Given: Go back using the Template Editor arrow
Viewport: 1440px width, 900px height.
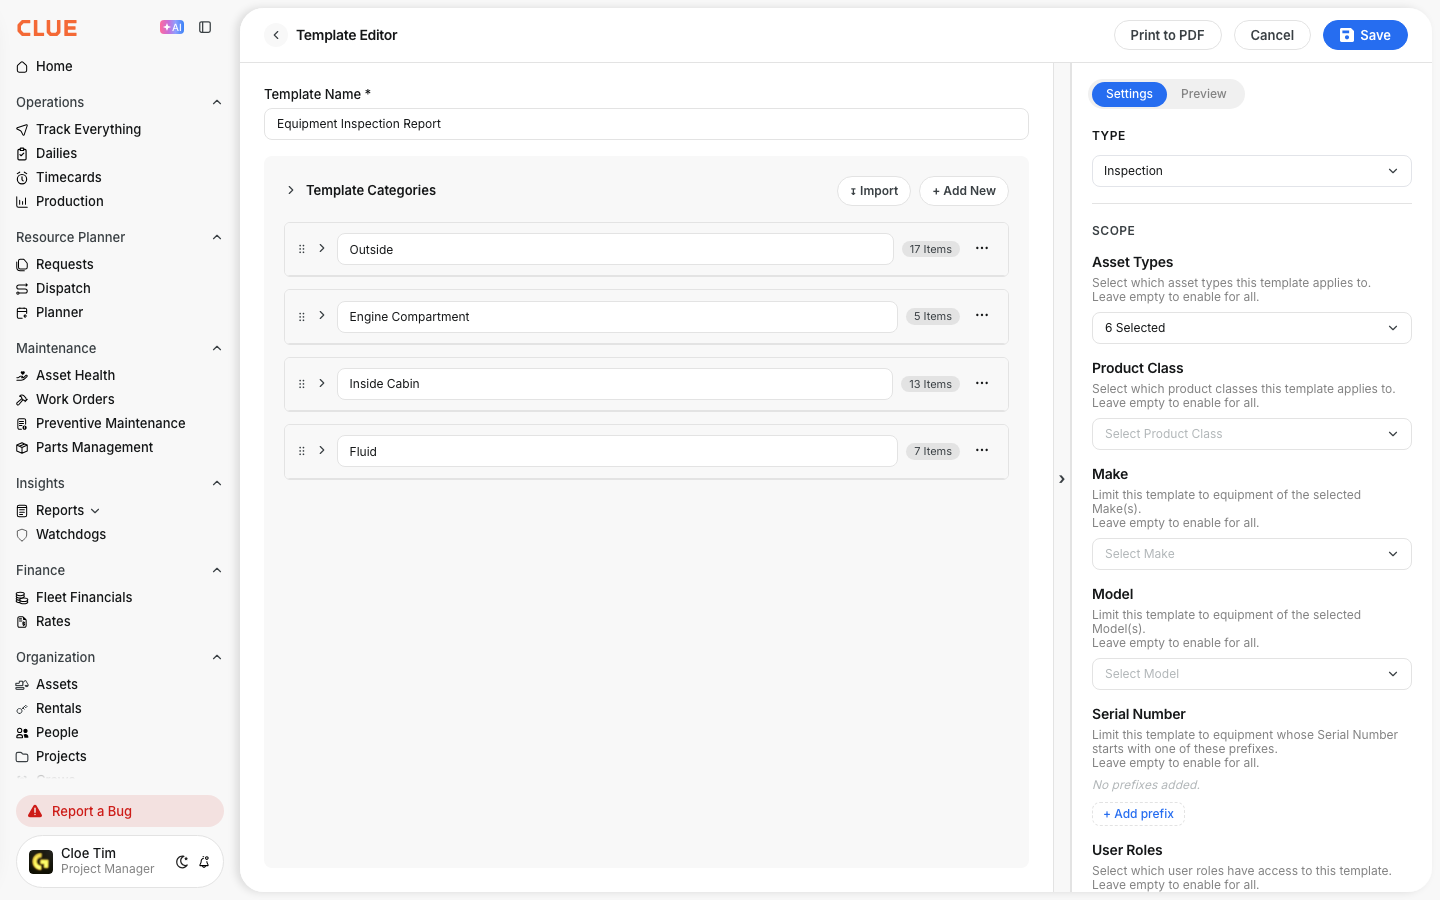Looking at the screenshot, I should click(x=276, y=35).
